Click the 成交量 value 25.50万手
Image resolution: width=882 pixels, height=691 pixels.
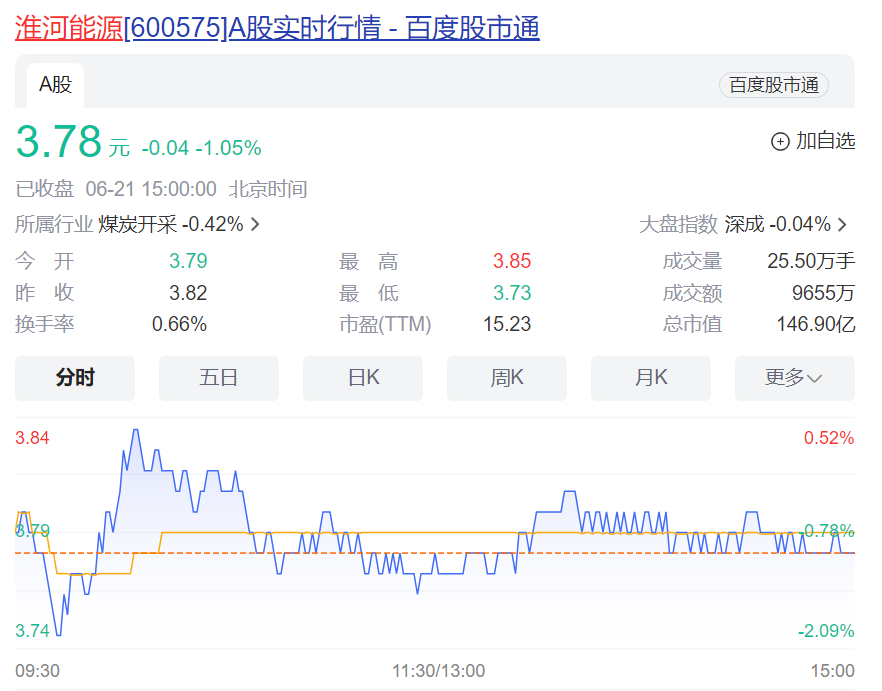(811, 261)
